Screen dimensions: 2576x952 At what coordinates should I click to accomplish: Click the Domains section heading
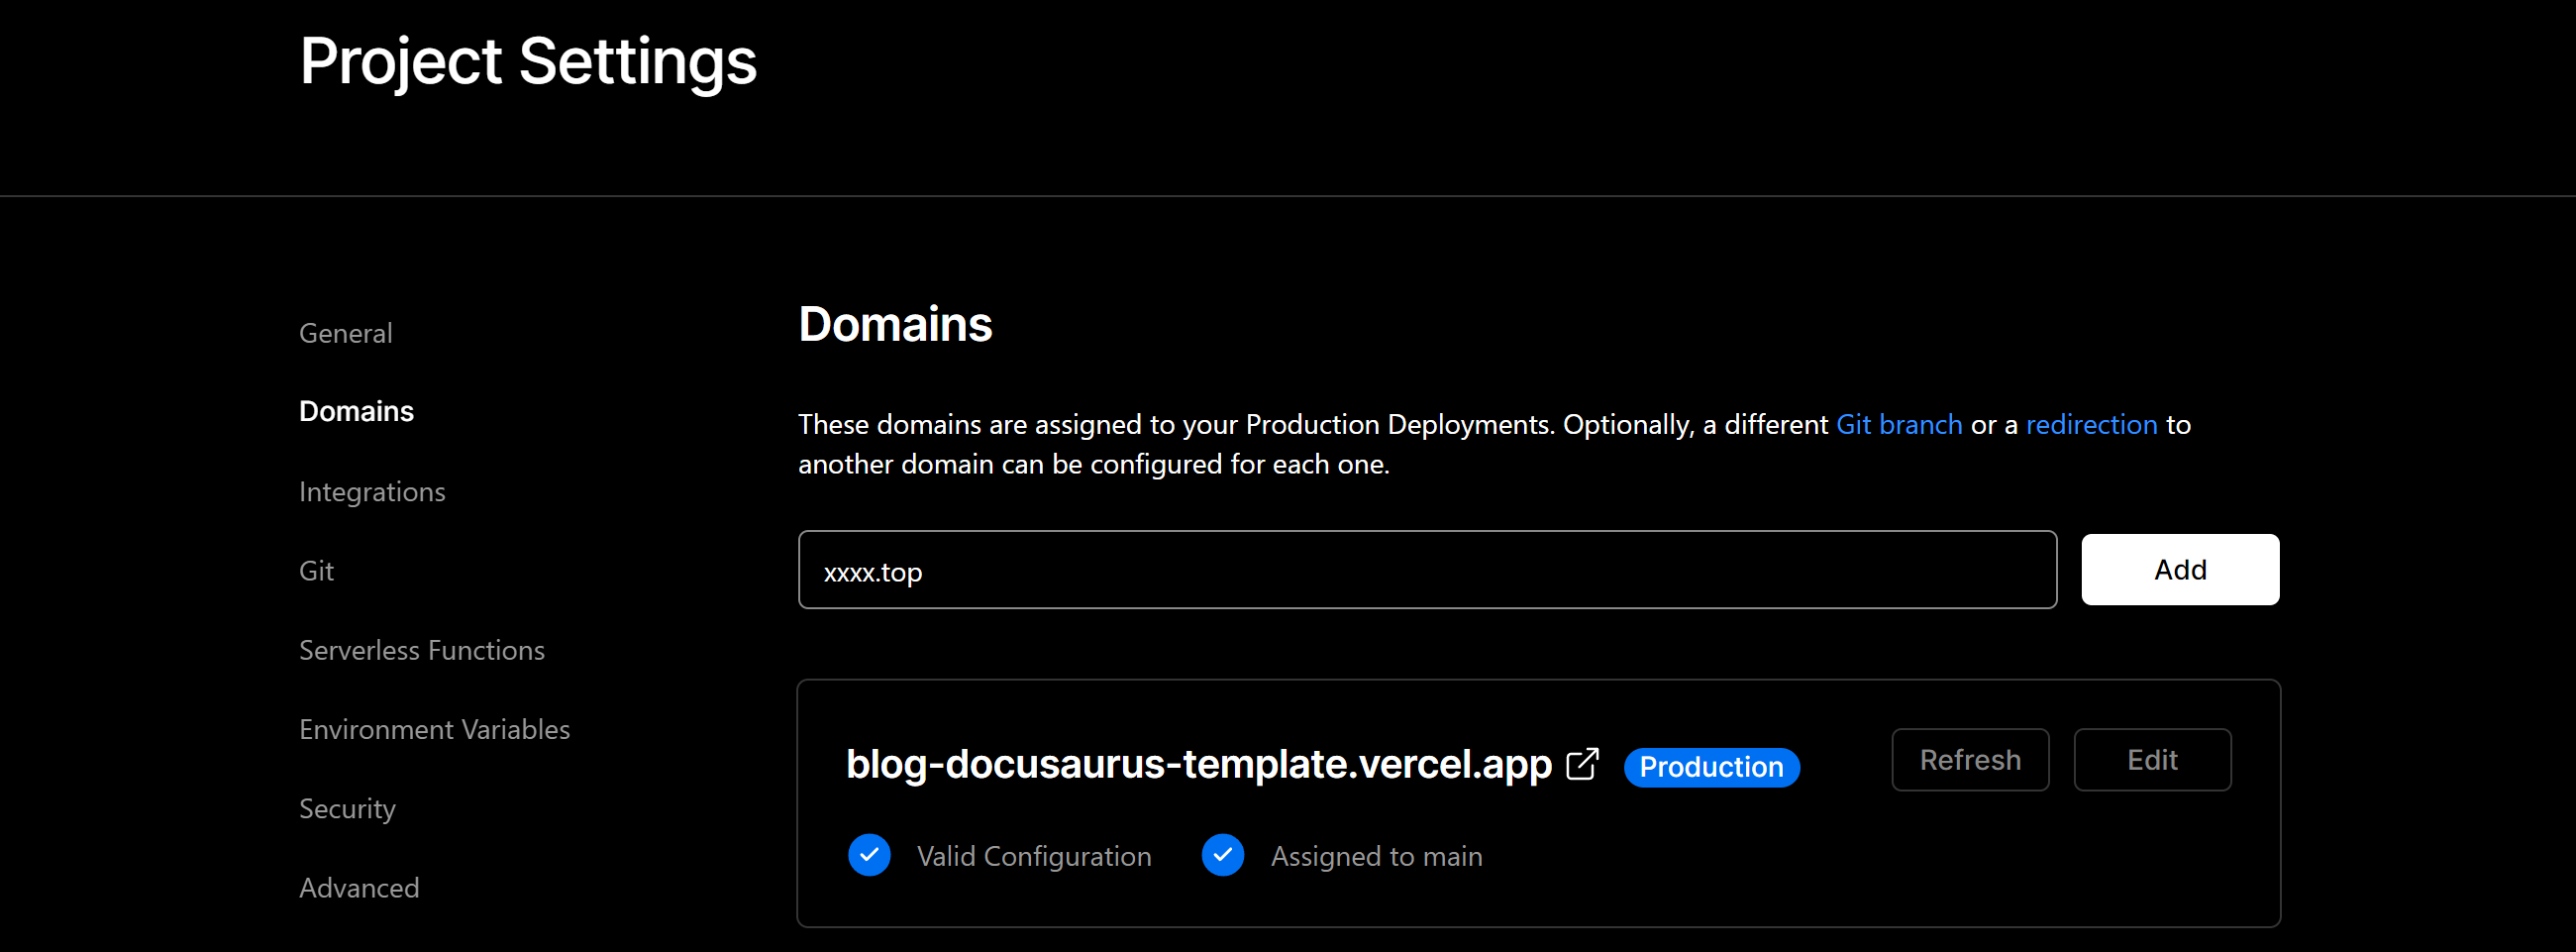[895, 324]
